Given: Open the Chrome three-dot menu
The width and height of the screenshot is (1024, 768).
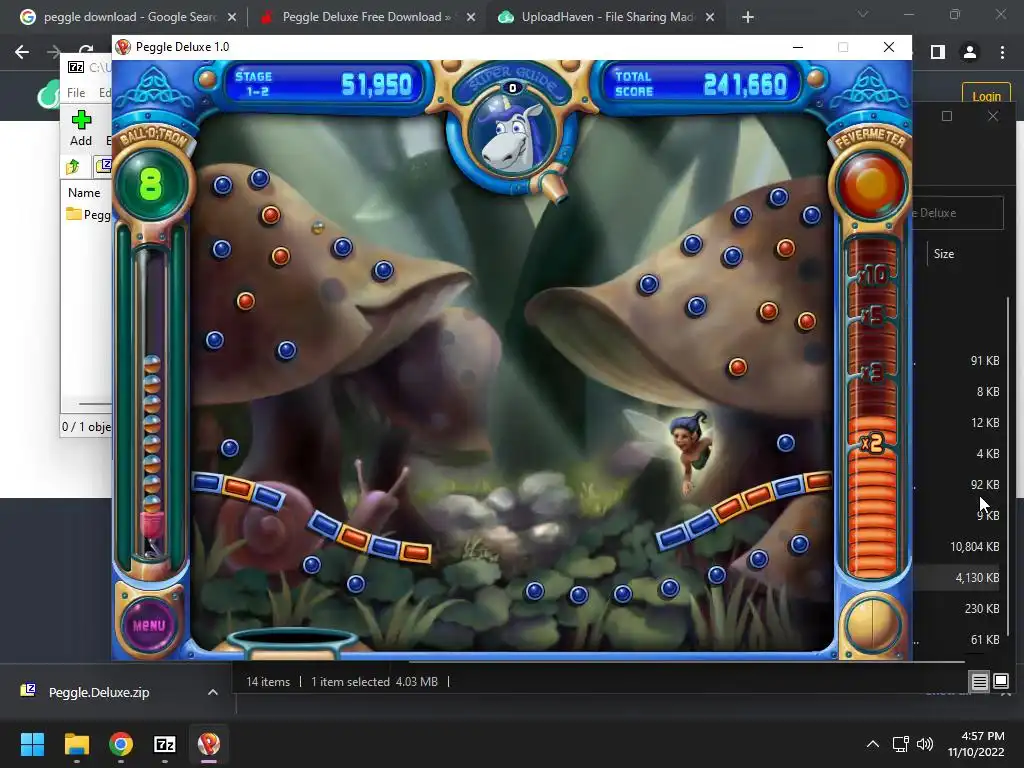Looking at the screenshot, I should (x=1002, y=52).
